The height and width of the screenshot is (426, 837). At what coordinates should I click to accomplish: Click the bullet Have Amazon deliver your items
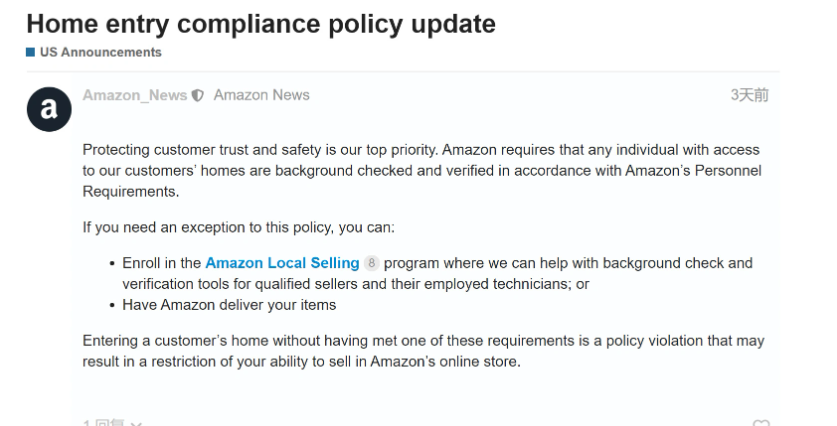(x=229, y=305)
